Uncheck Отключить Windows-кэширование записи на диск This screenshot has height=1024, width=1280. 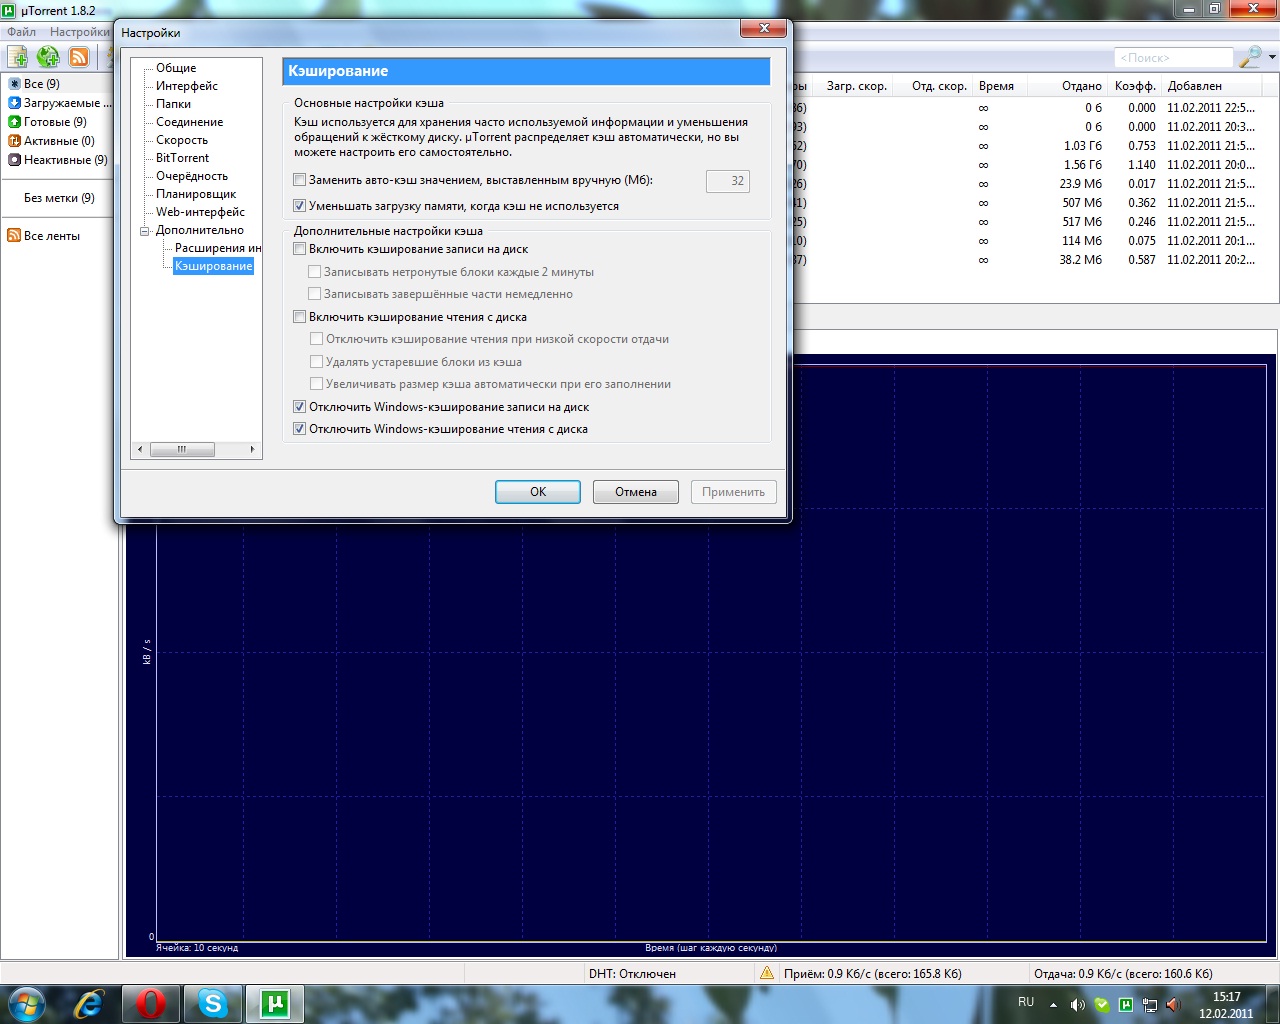[299, 407]
